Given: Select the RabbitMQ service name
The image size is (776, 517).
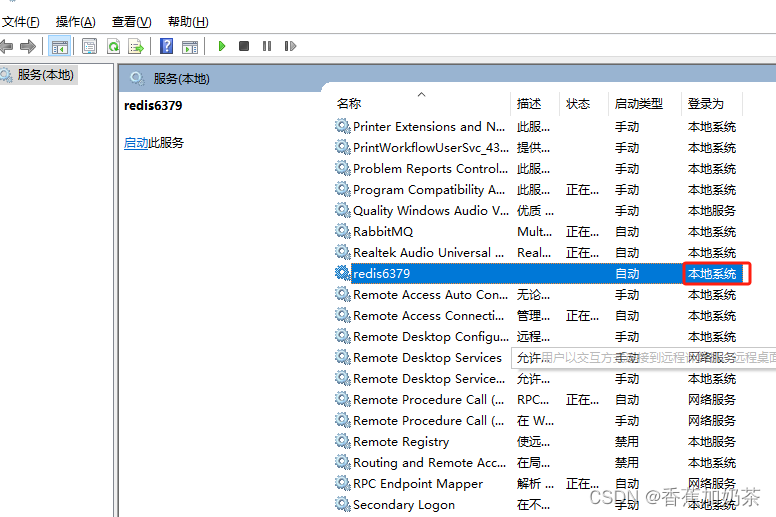Looking at the screenshot, I should (x=383, y=232).
